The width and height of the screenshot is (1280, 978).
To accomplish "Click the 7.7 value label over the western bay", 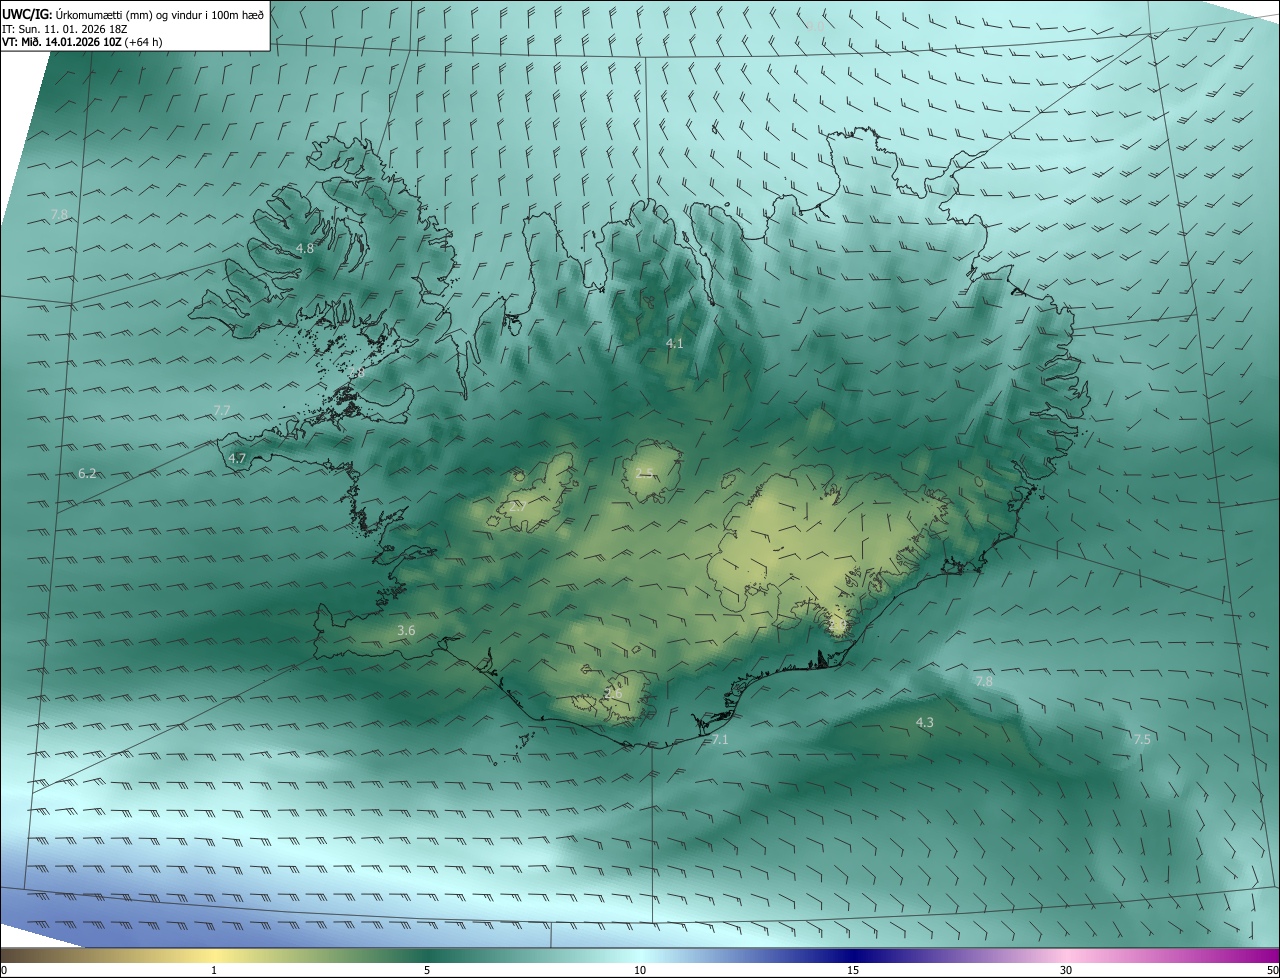I will (222, 410).
